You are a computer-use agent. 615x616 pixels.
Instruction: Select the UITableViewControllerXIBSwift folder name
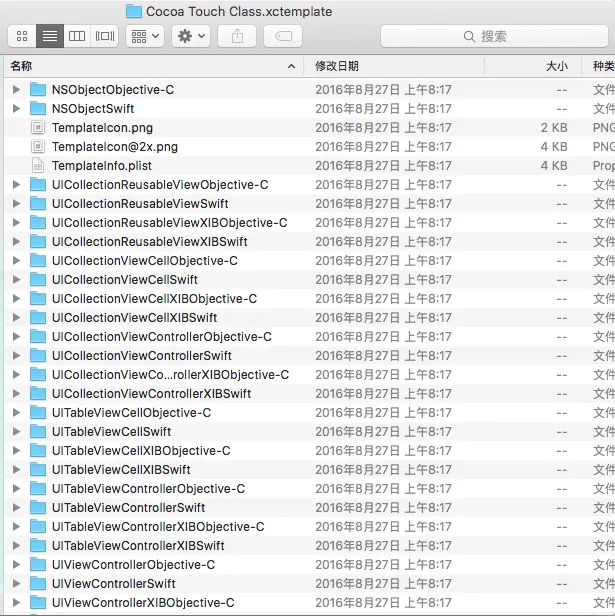(138, 545)
